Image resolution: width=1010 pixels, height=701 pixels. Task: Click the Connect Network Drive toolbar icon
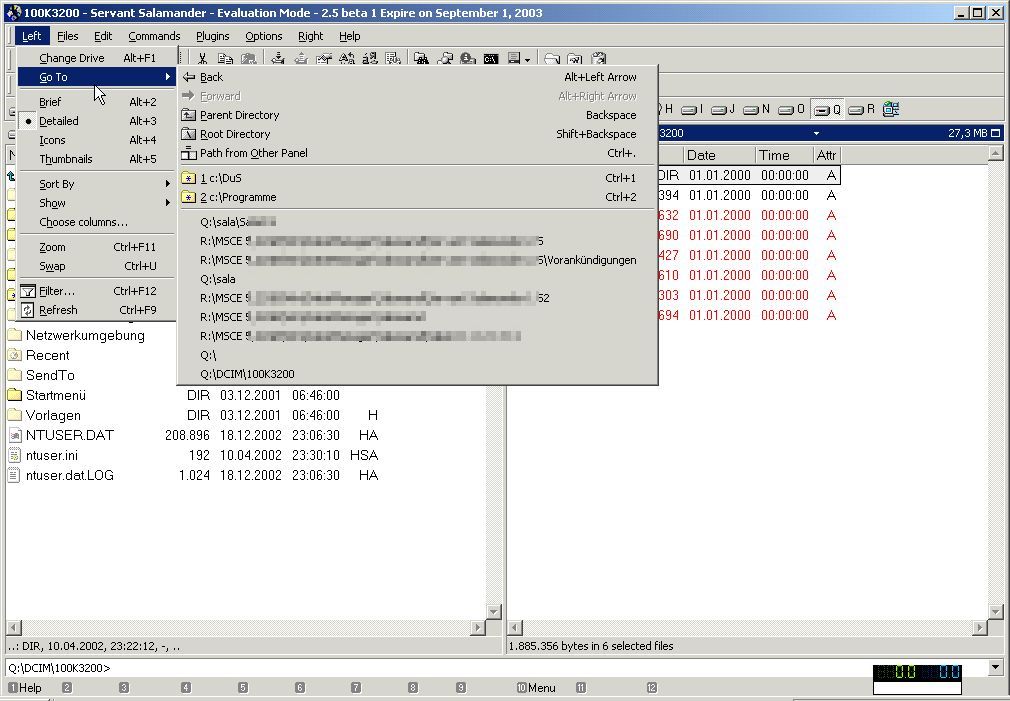click(444, 59)
